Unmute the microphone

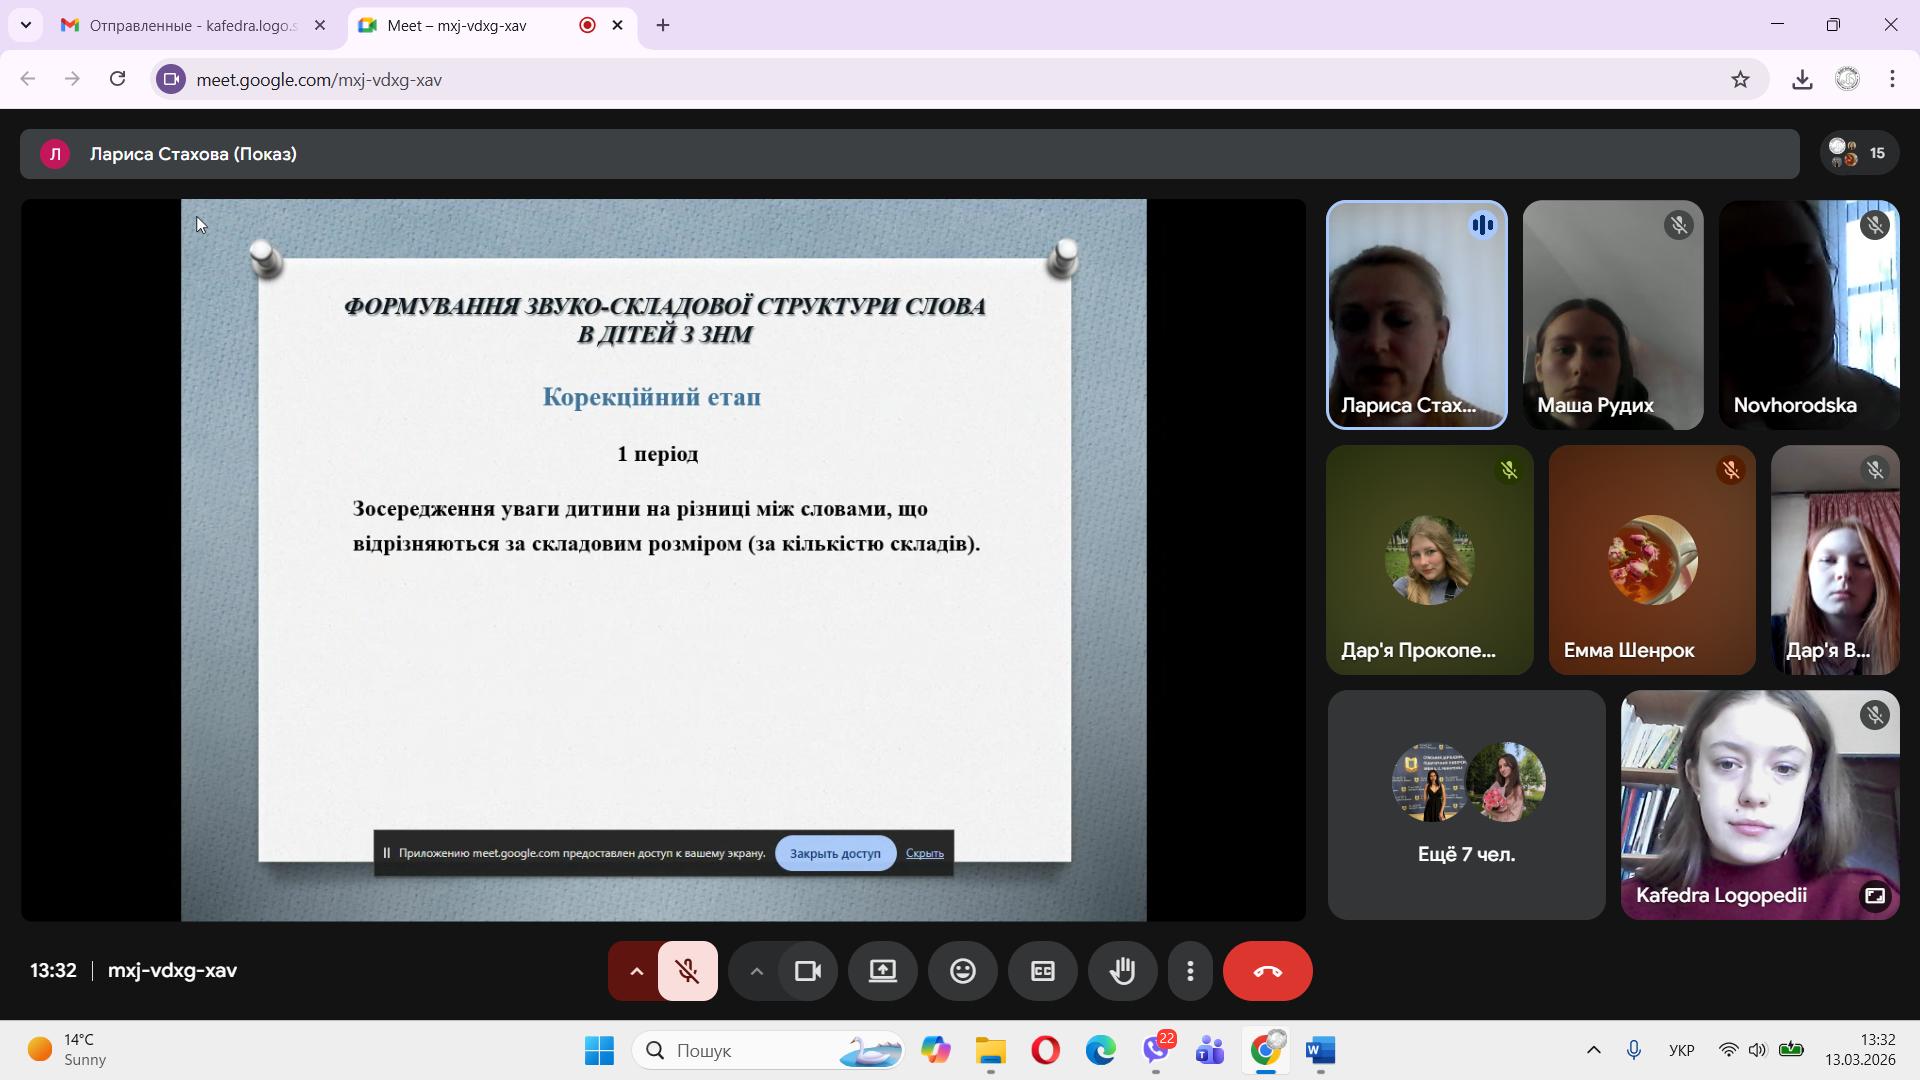click(x=687, y=971)
